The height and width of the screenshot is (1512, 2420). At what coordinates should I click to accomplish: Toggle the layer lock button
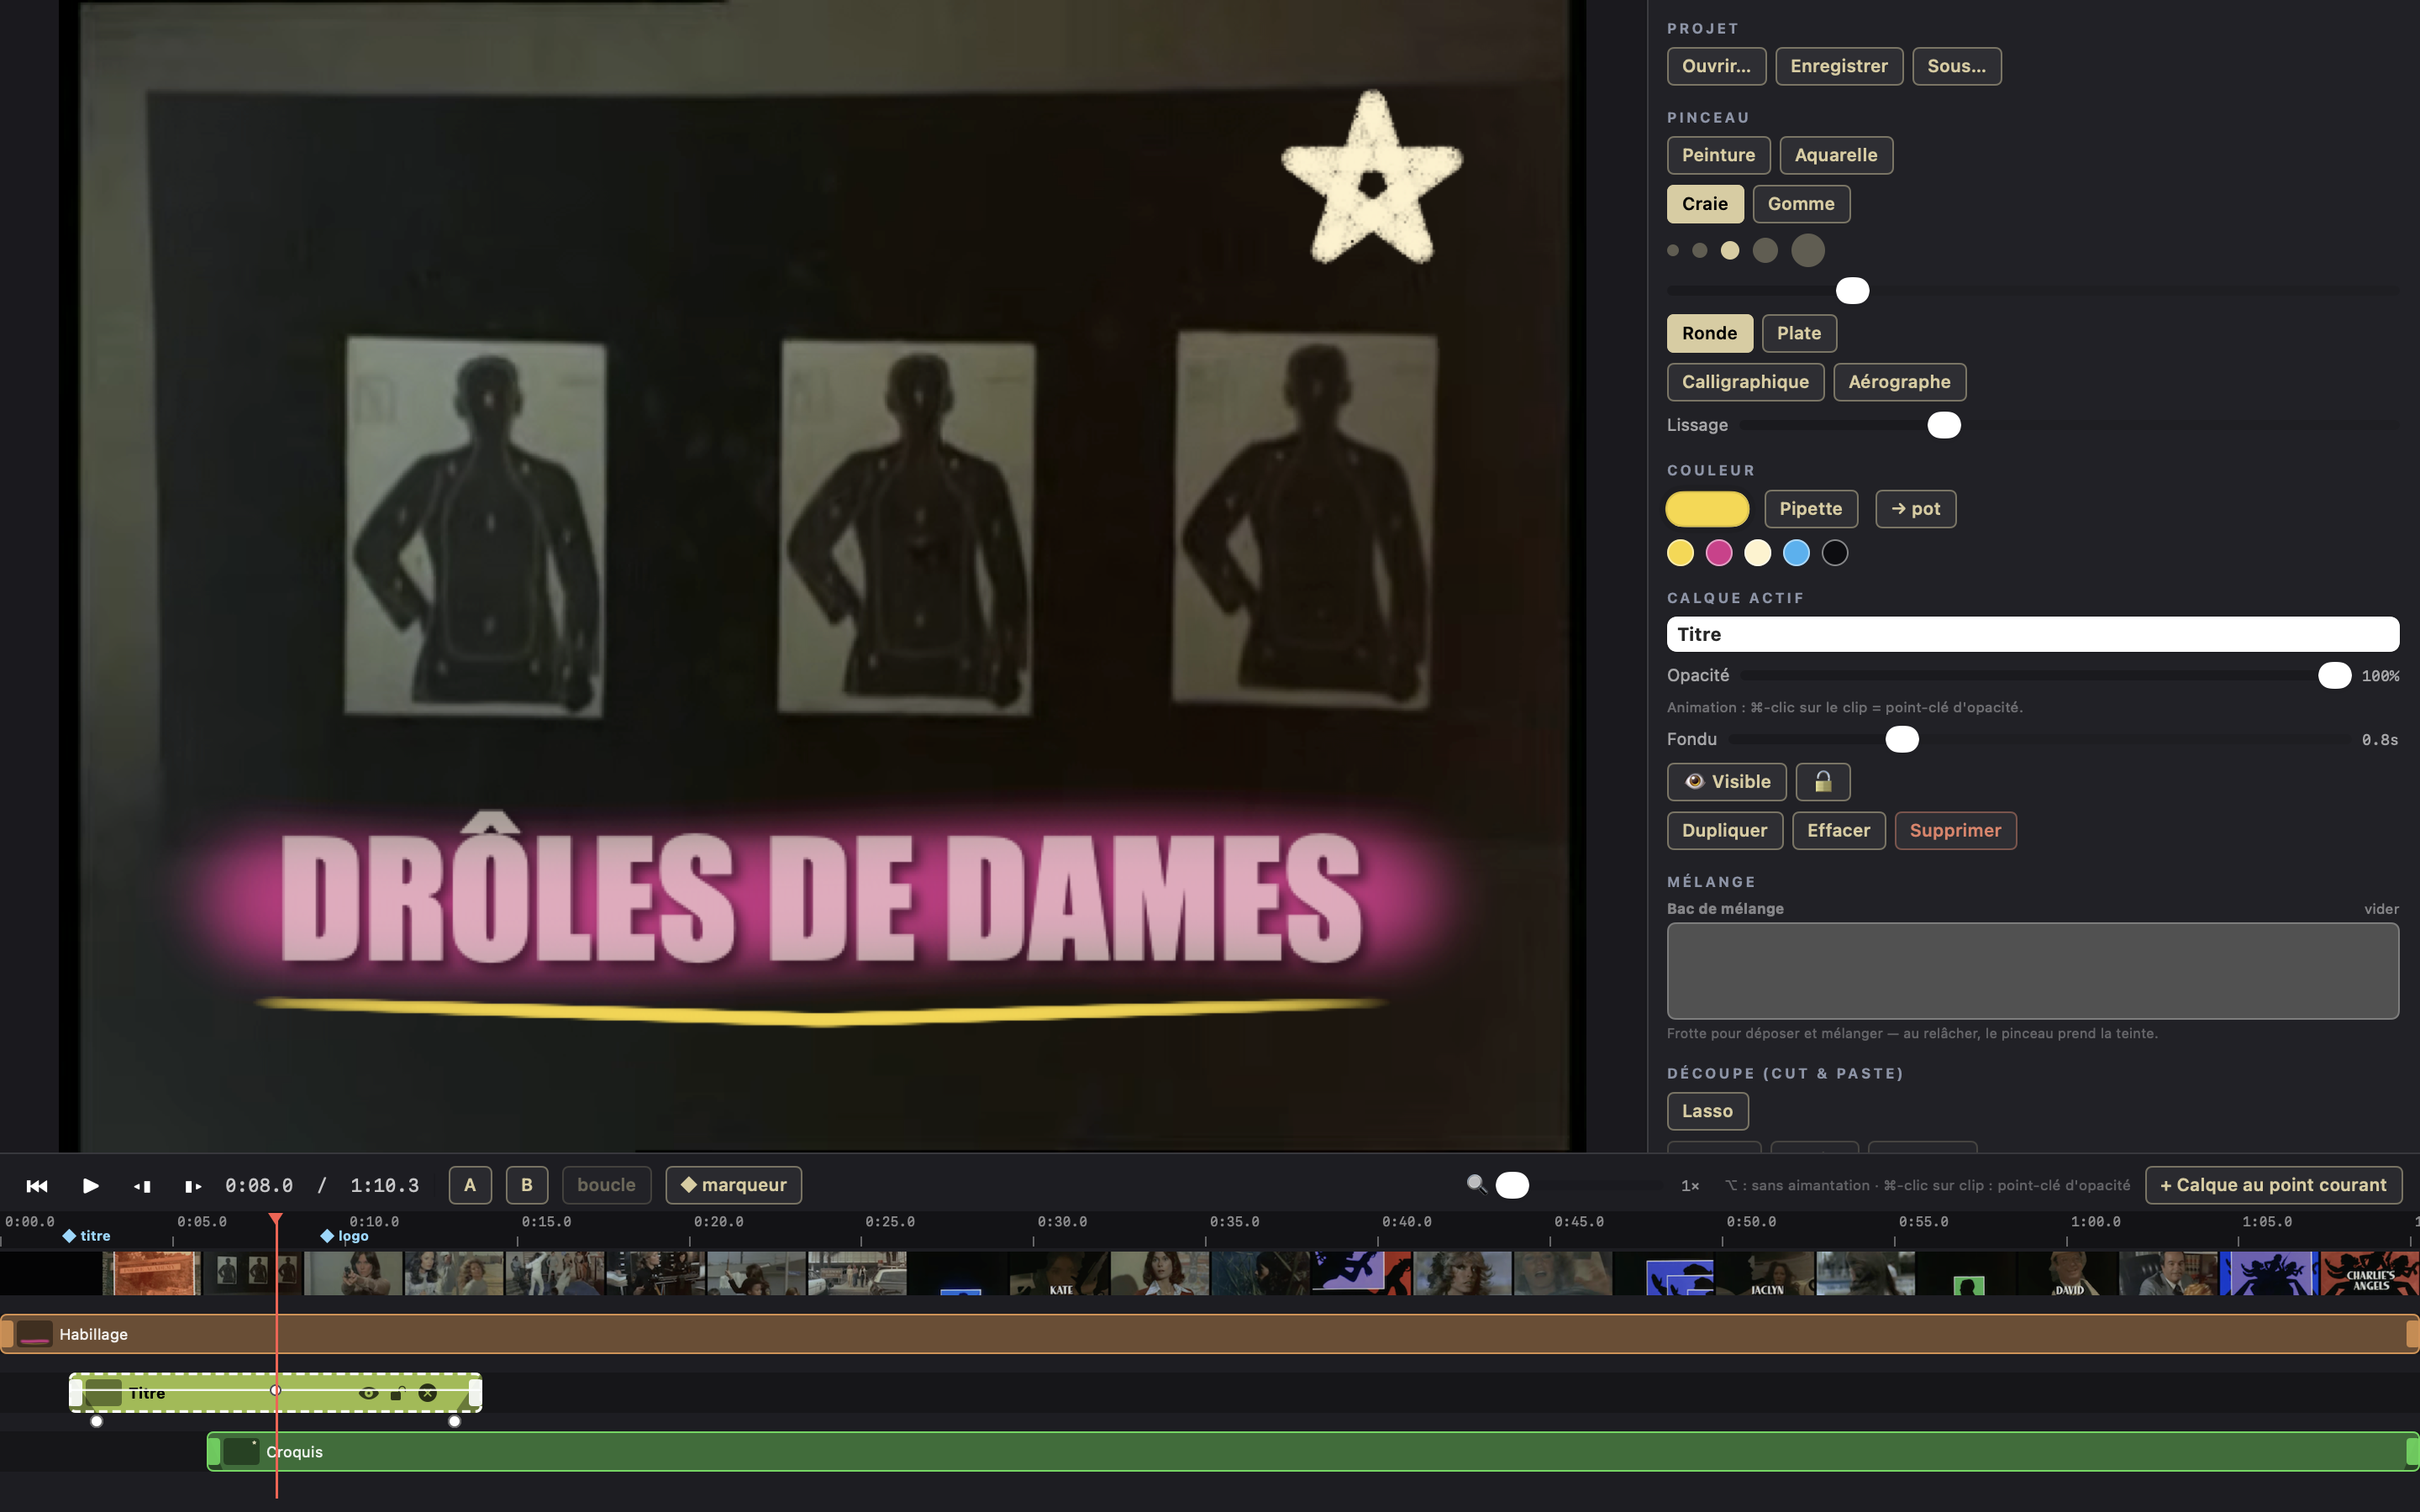coord(1823,782)
